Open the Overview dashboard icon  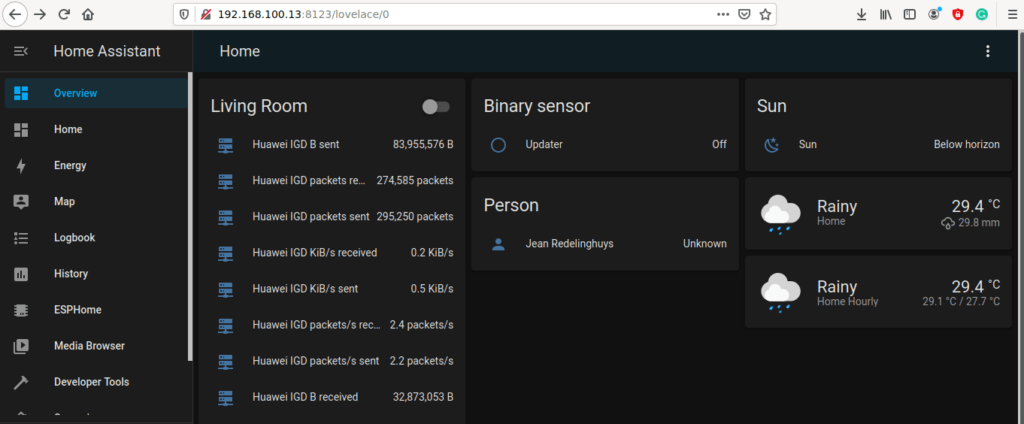21,93
